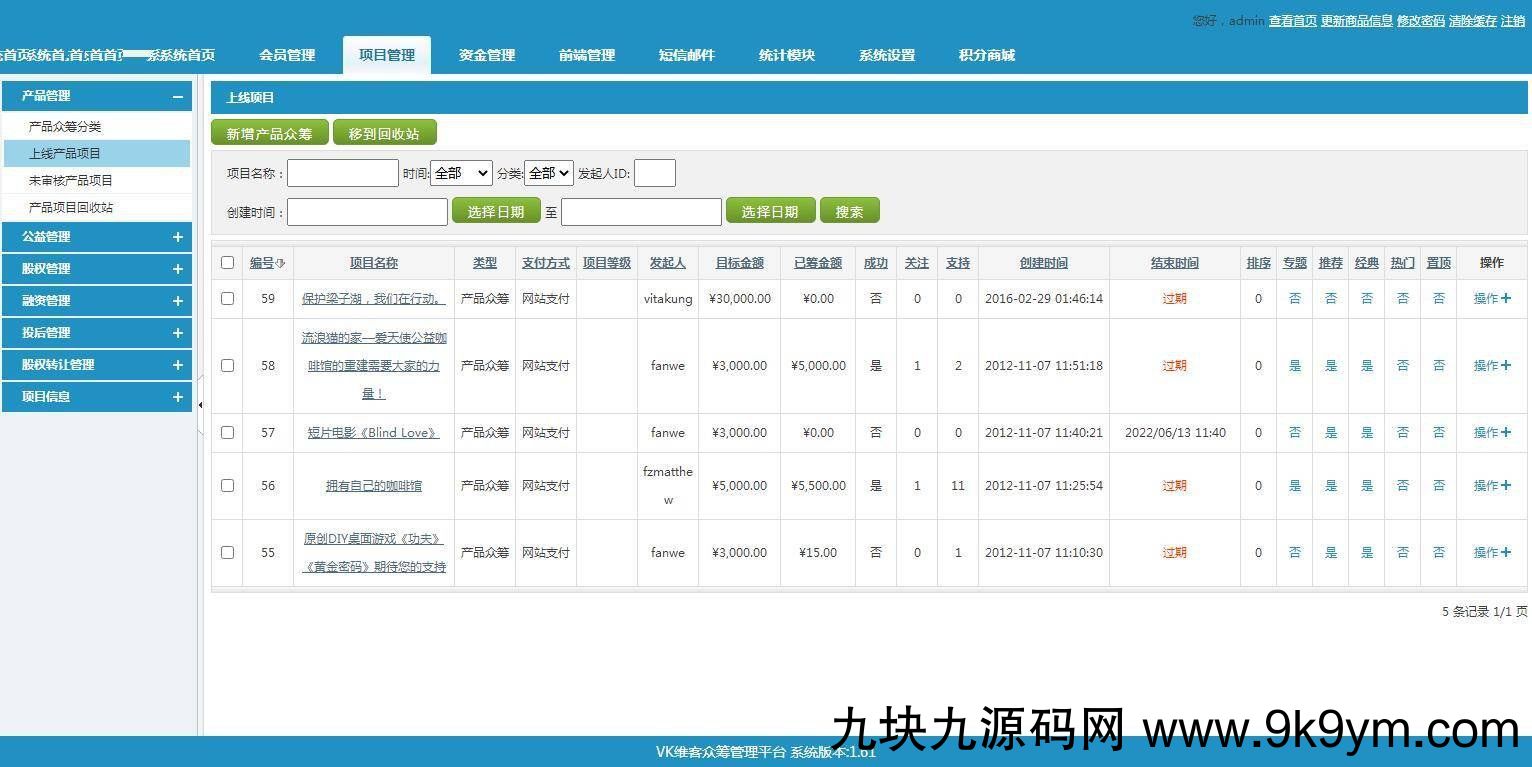Click the sort arrow next to 编号
1532x767 pixels.
click(281, 263)
